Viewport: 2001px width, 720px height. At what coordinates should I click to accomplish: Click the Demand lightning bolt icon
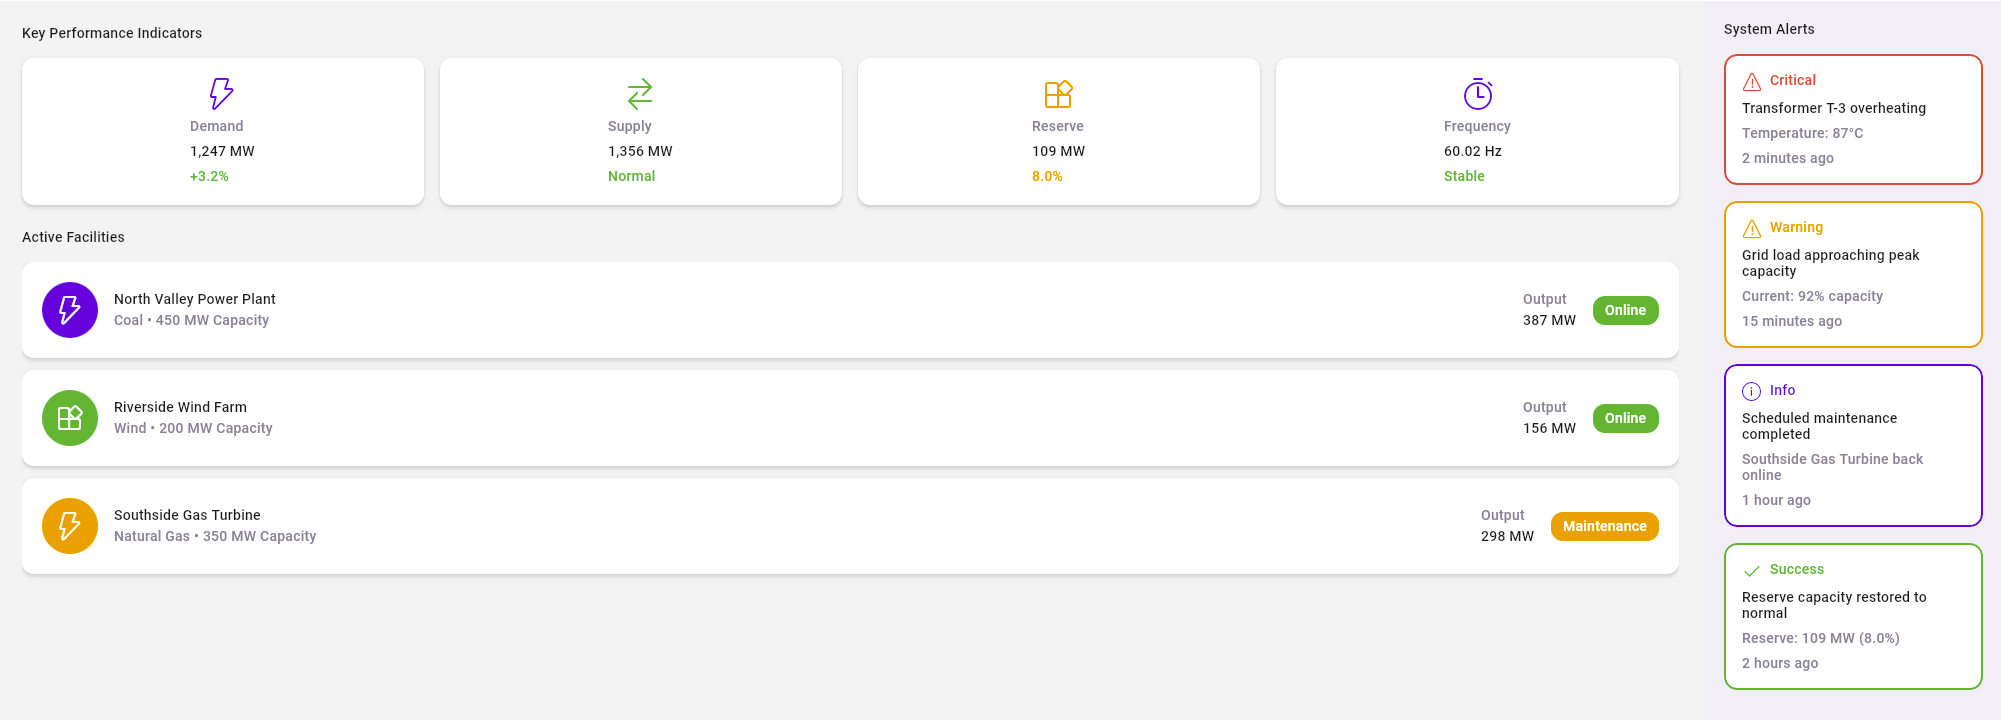point(221,93)
